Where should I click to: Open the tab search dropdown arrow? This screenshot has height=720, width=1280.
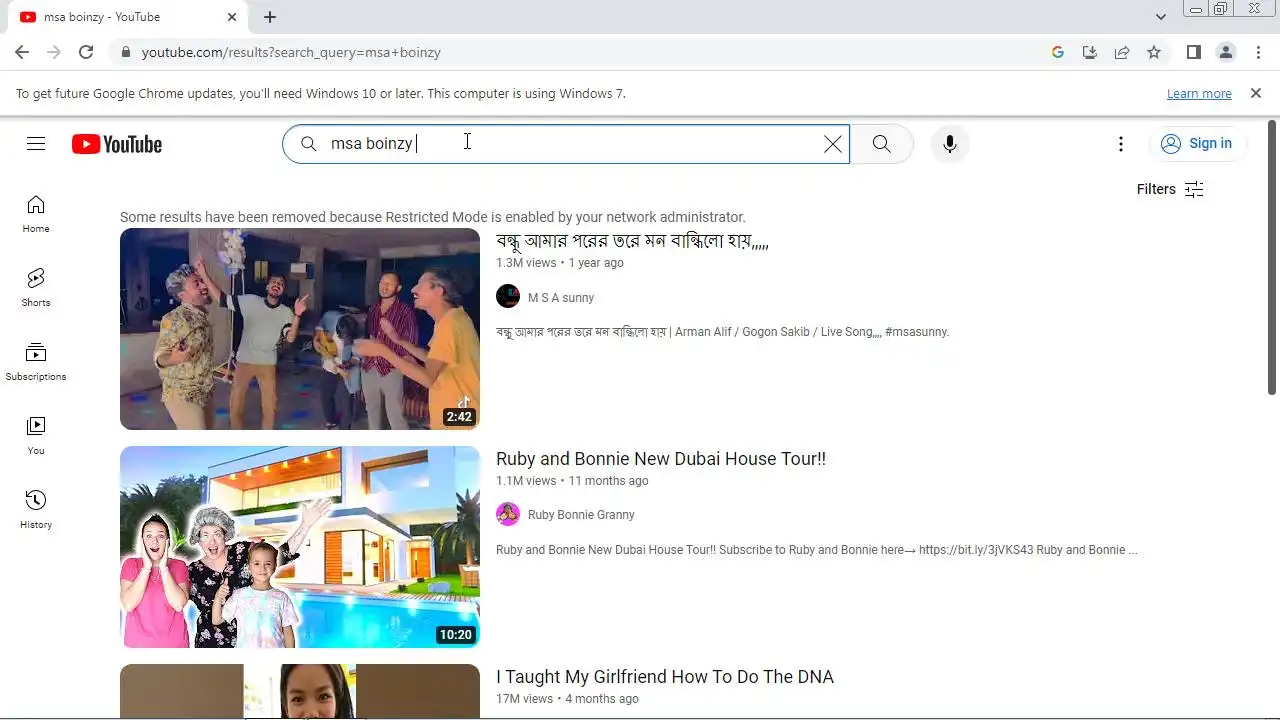click(1160, 17)
